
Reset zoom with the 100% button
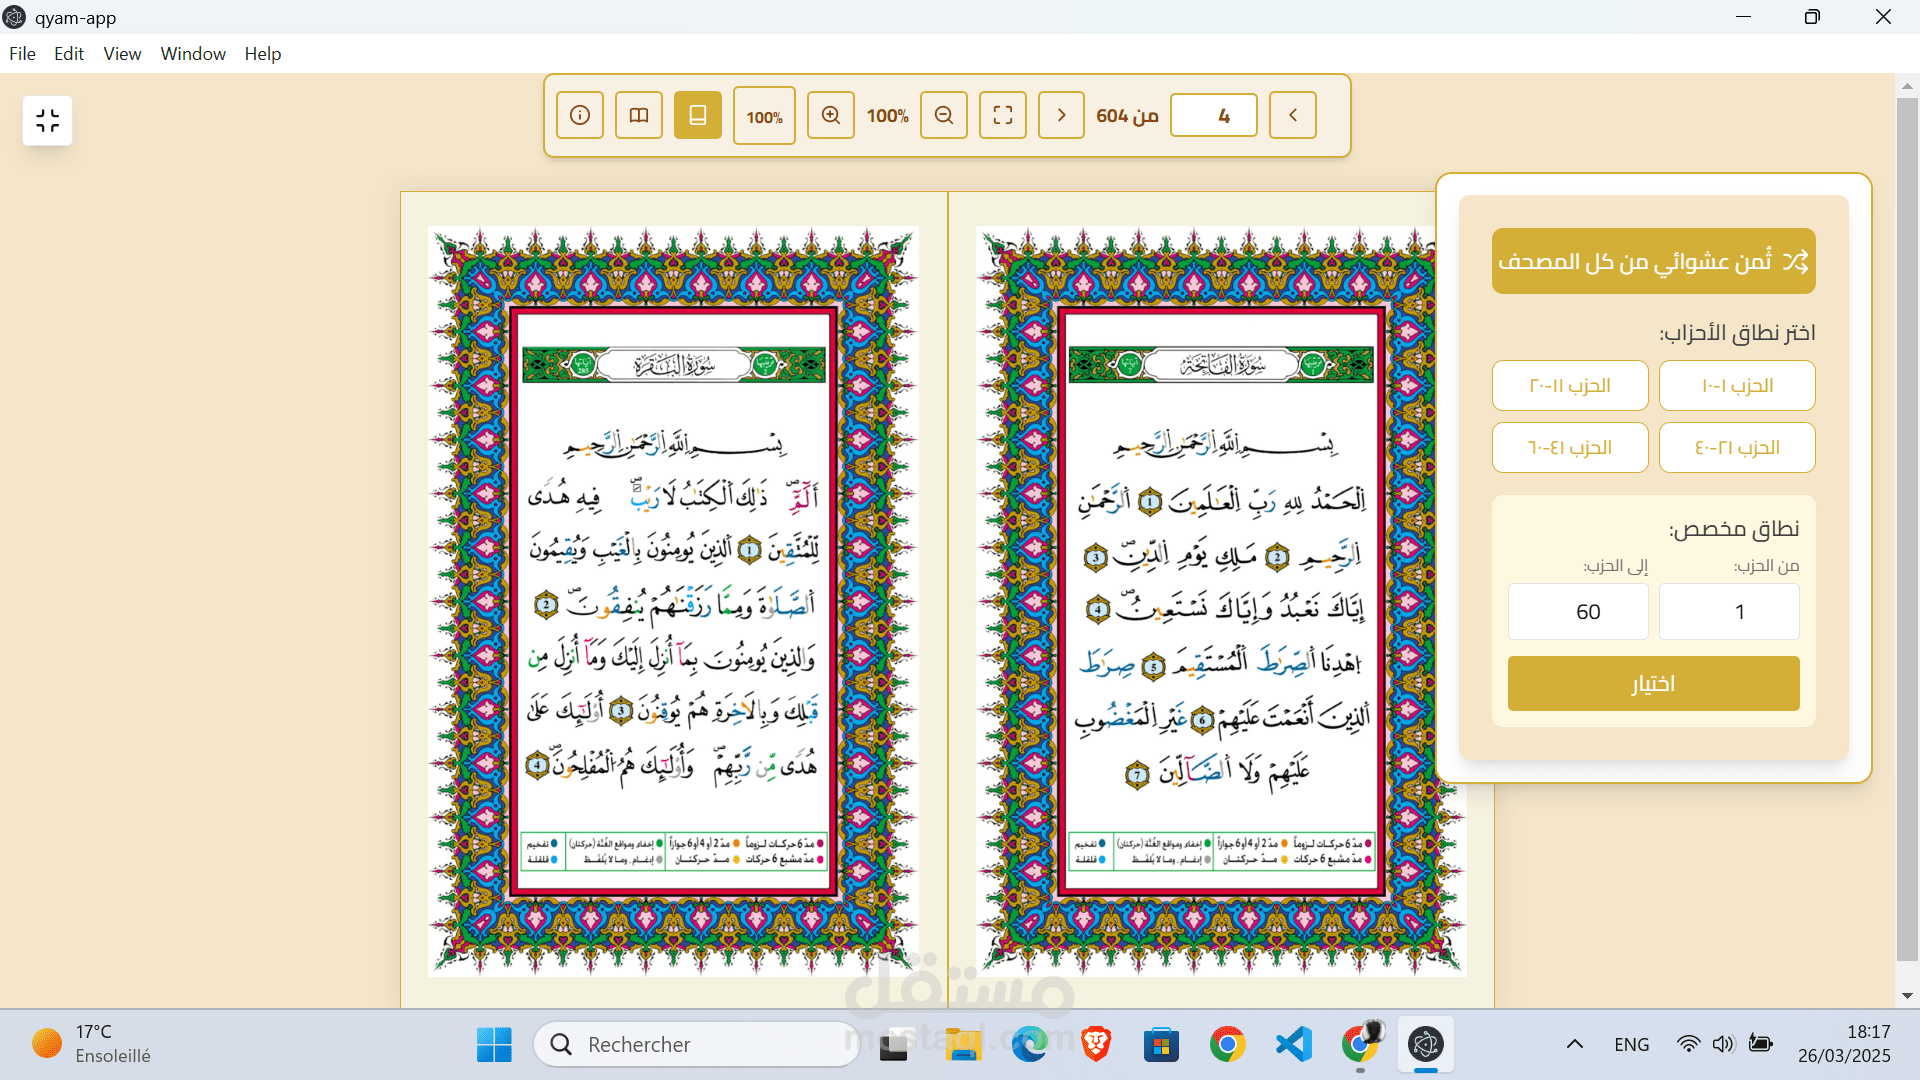[x=764, y=116]
